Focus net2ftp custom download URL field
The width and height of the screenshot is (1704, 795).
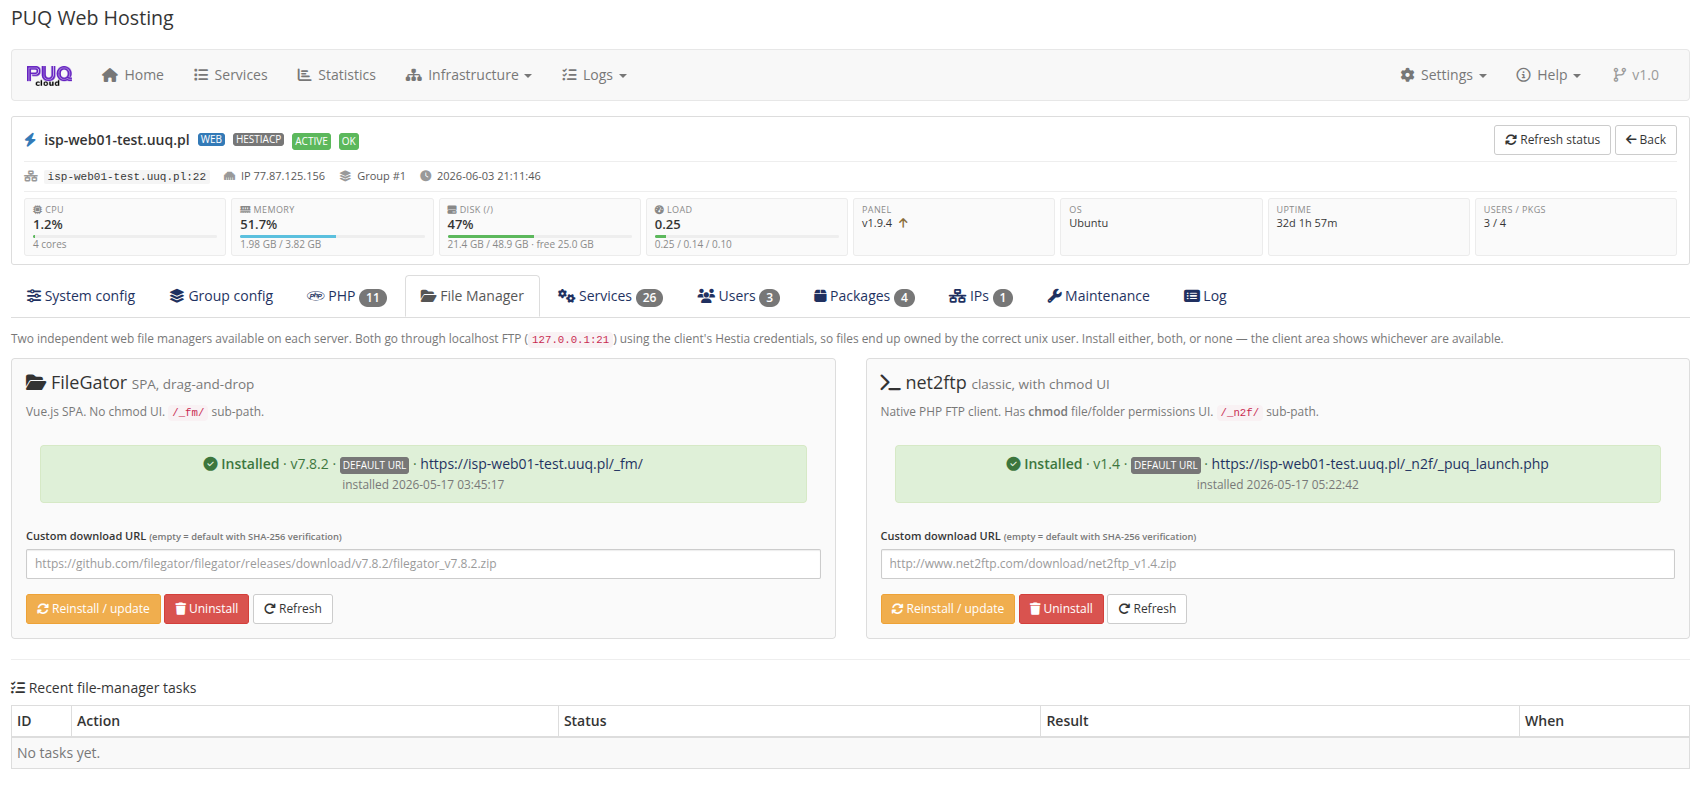[1277, 564]
